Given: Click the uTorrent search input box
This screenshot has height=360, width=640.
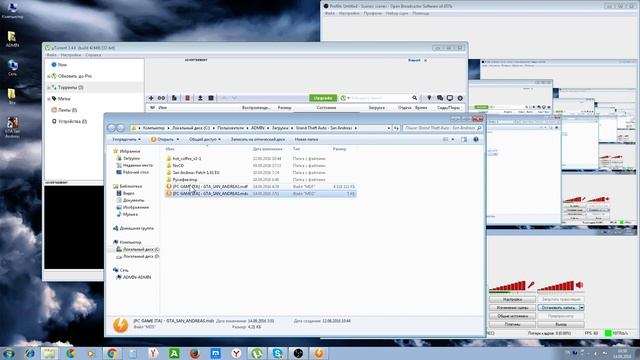Looking at the screenshot, I should pos(380,98).
